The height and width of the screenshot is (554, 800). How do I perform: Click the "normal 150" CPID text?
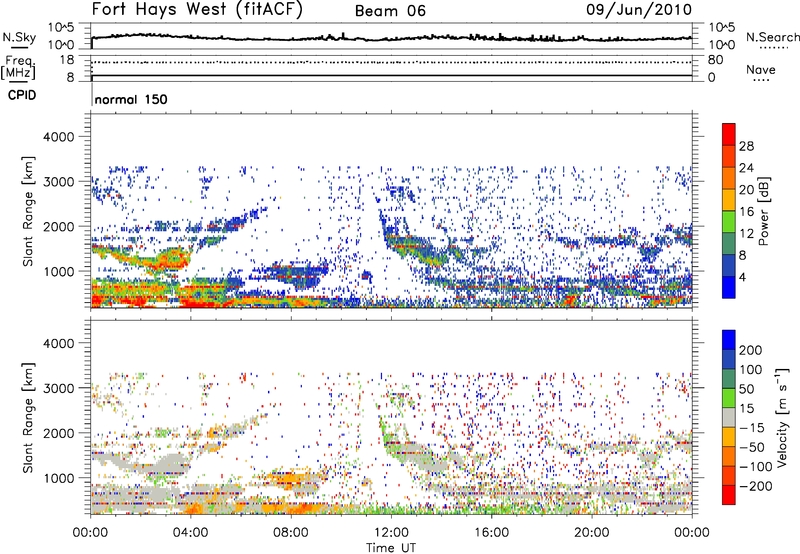pyautogui.click(x=131, y=99)
